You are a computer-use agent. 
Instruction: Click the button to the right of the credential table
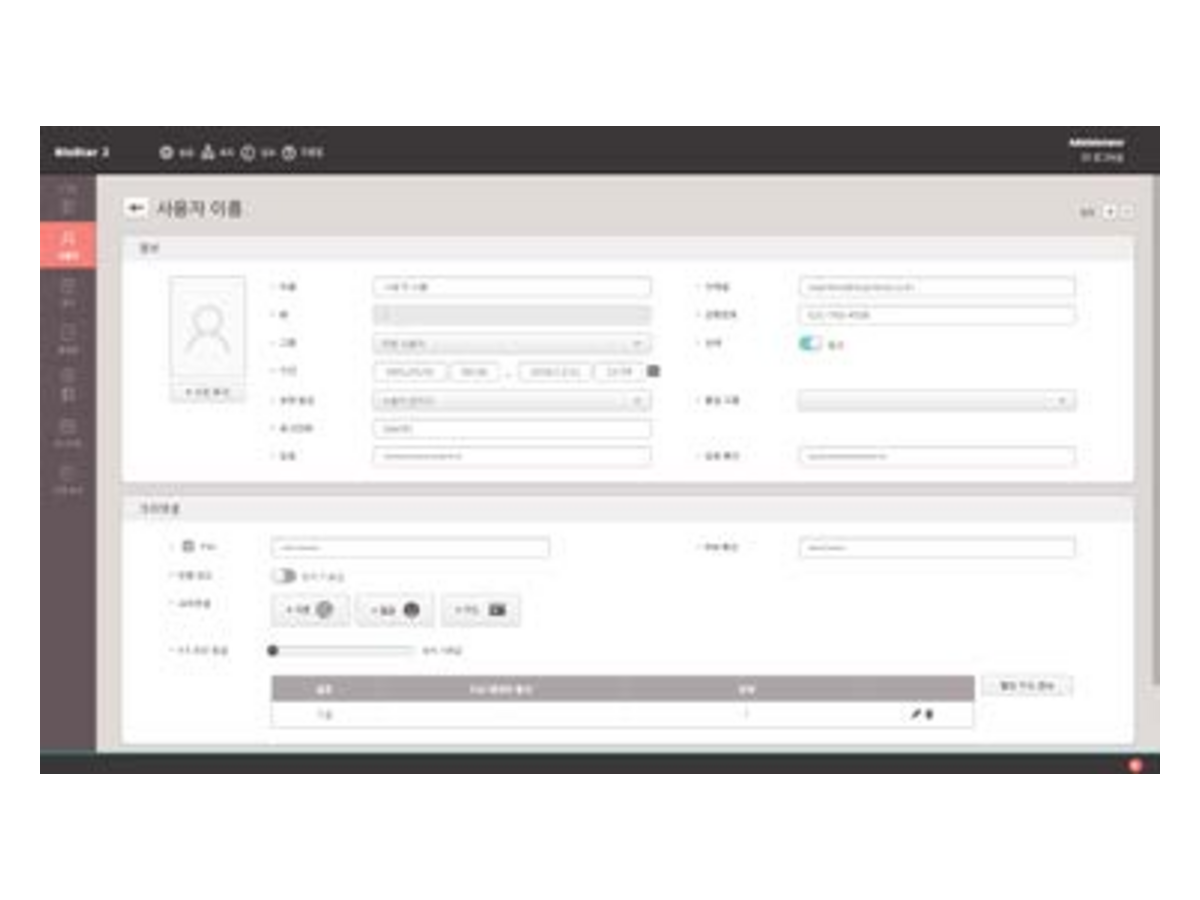(x=1027, y=686)
